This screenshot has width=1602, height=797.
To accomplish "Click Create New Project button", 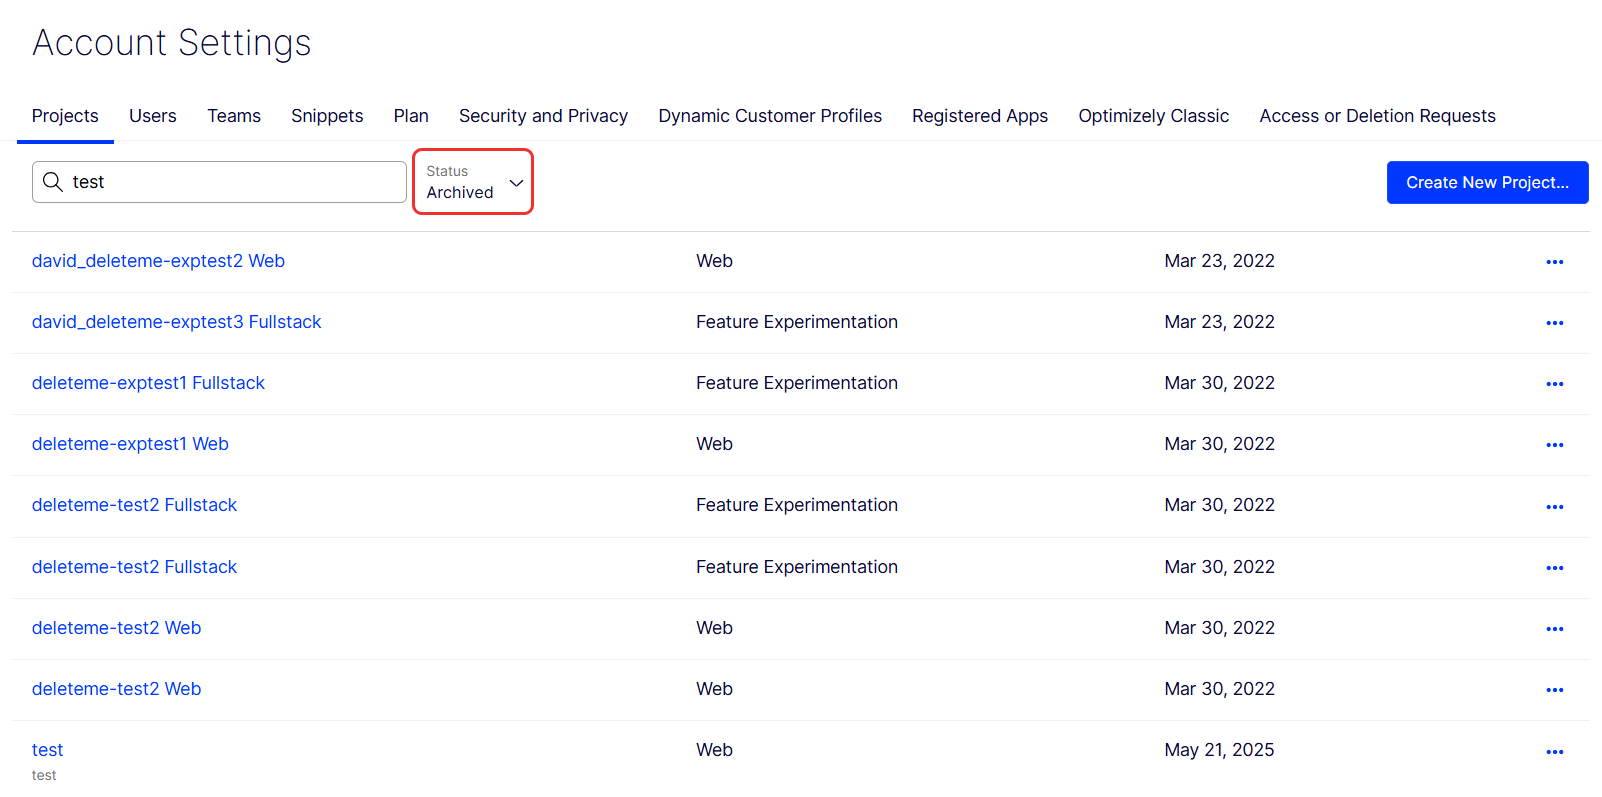I will coord(1487,182).
